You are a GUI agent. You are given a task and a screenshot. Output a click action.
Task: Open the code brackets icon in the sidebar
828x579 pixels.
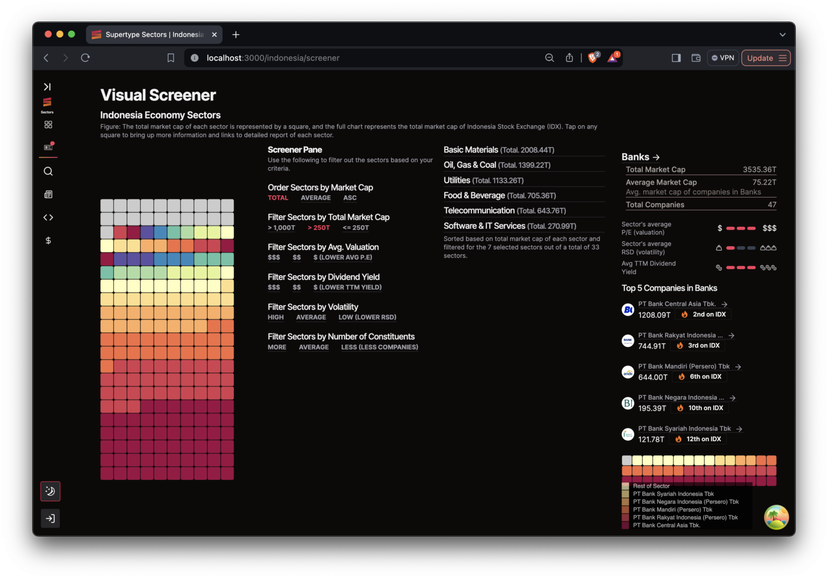tap(48, 217)
